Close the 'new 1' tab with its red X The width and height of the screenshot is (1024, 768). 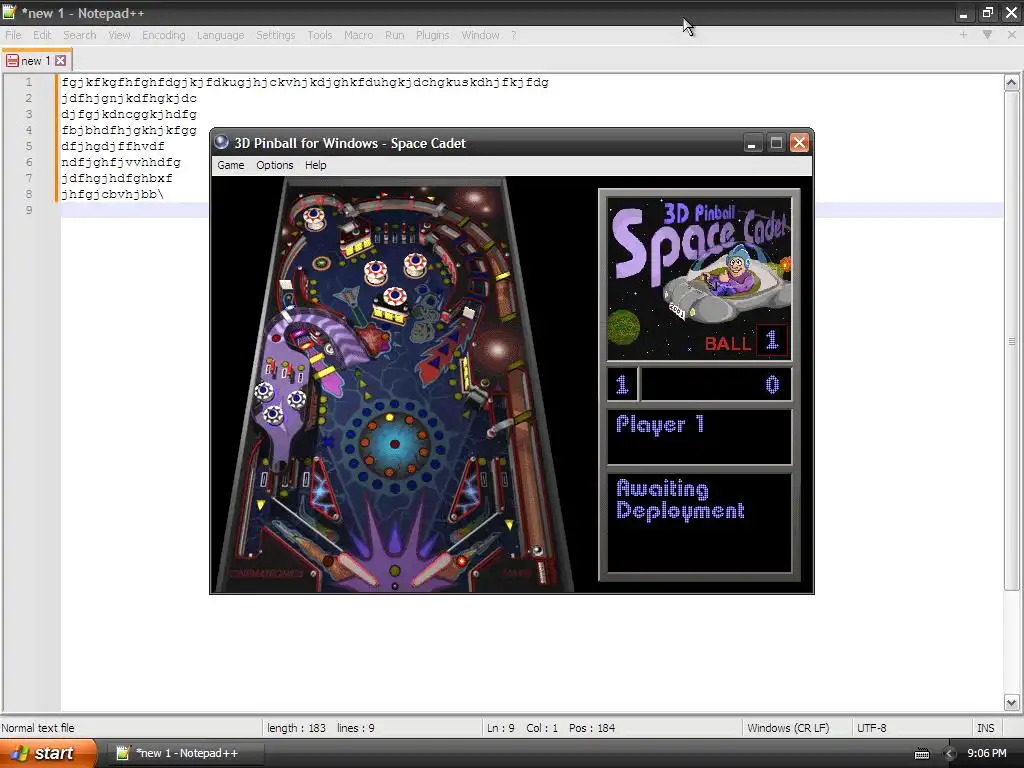[x=60, y=61]
